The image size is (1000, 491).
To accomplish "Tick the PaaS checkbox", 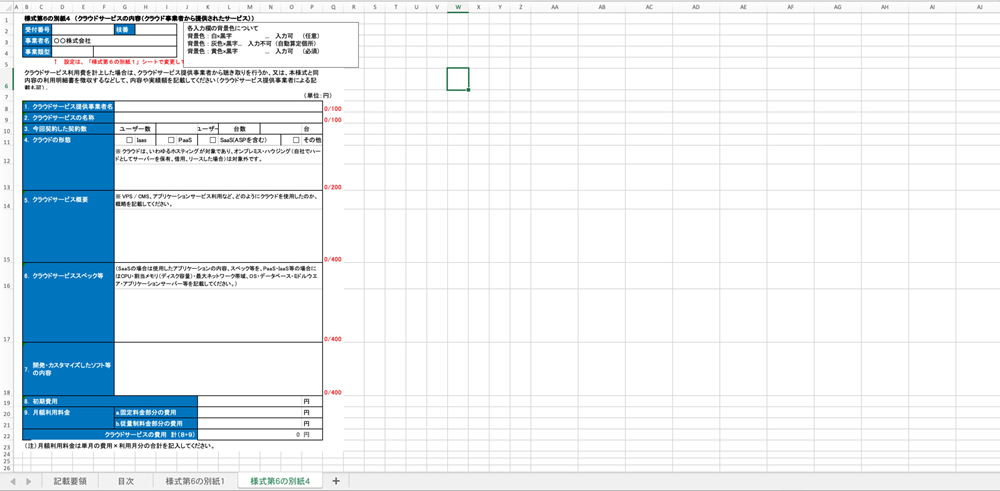I will tap(171, 140).
